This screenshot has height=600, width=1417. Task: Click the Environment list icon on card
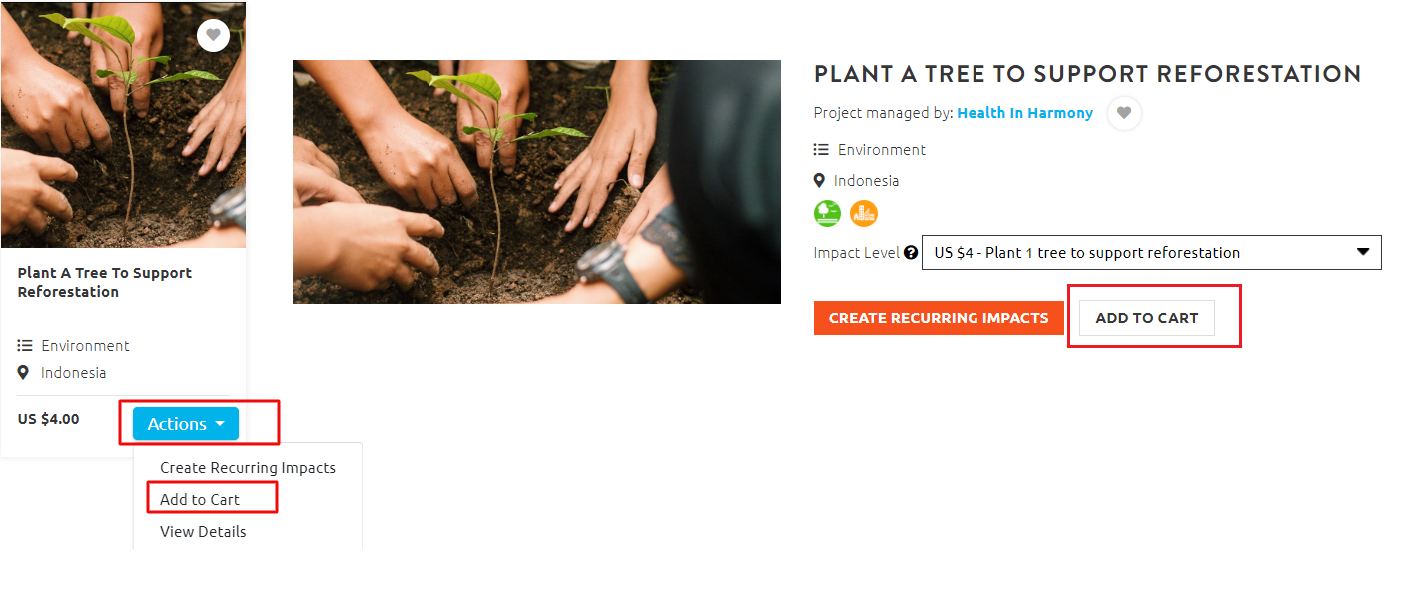click(25, 346)
